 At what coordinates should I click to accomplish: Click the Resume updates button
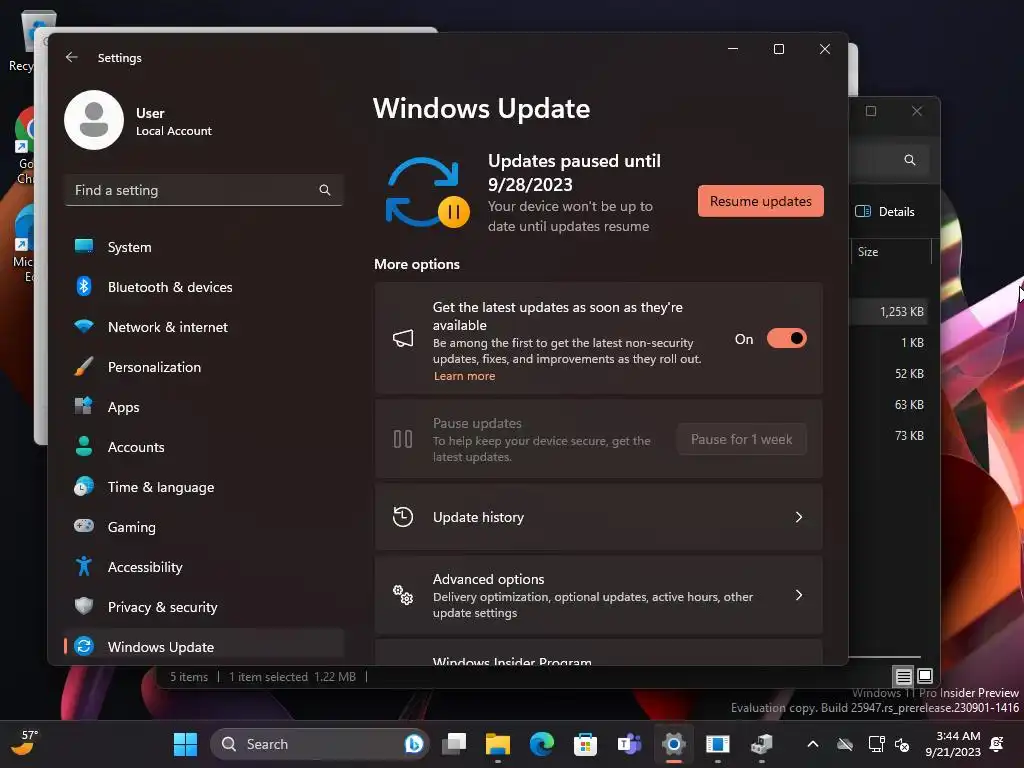pos(761,201)
